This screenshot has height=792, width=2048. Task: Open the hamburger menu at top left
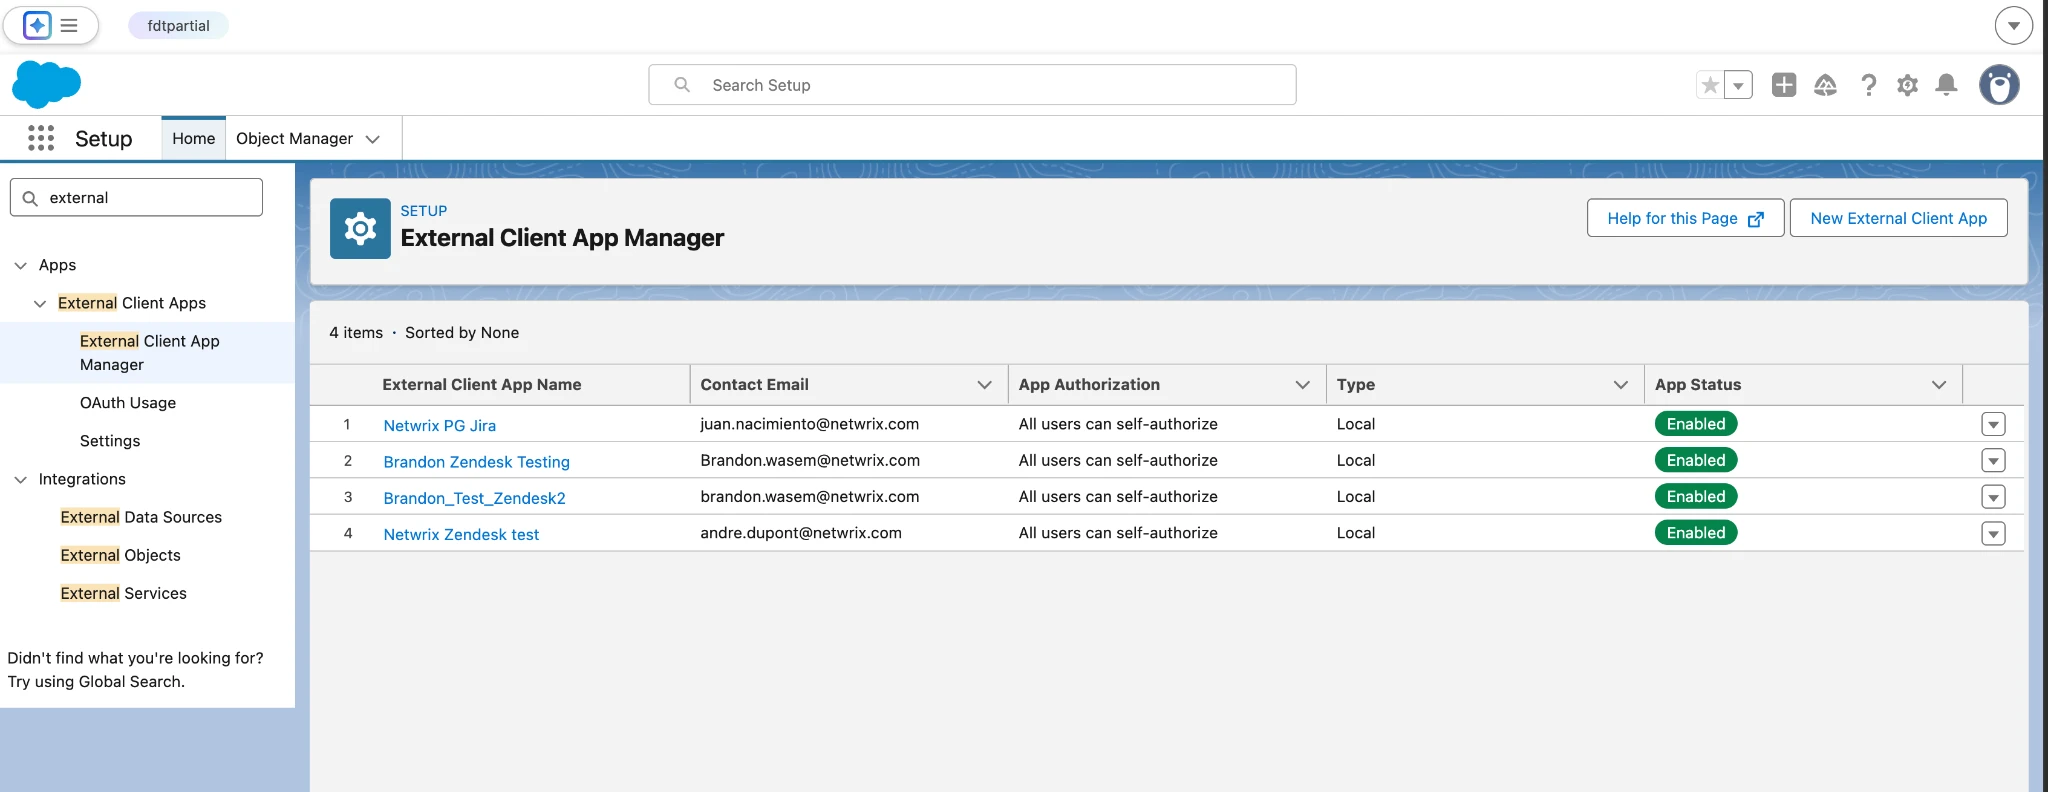click(x=69, y=25)
